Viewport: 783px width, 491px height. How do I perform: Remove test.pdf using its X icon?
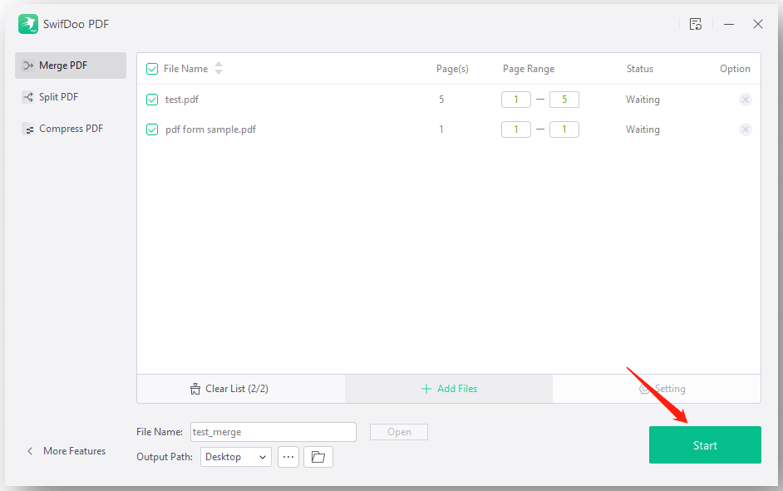(745, 99)
